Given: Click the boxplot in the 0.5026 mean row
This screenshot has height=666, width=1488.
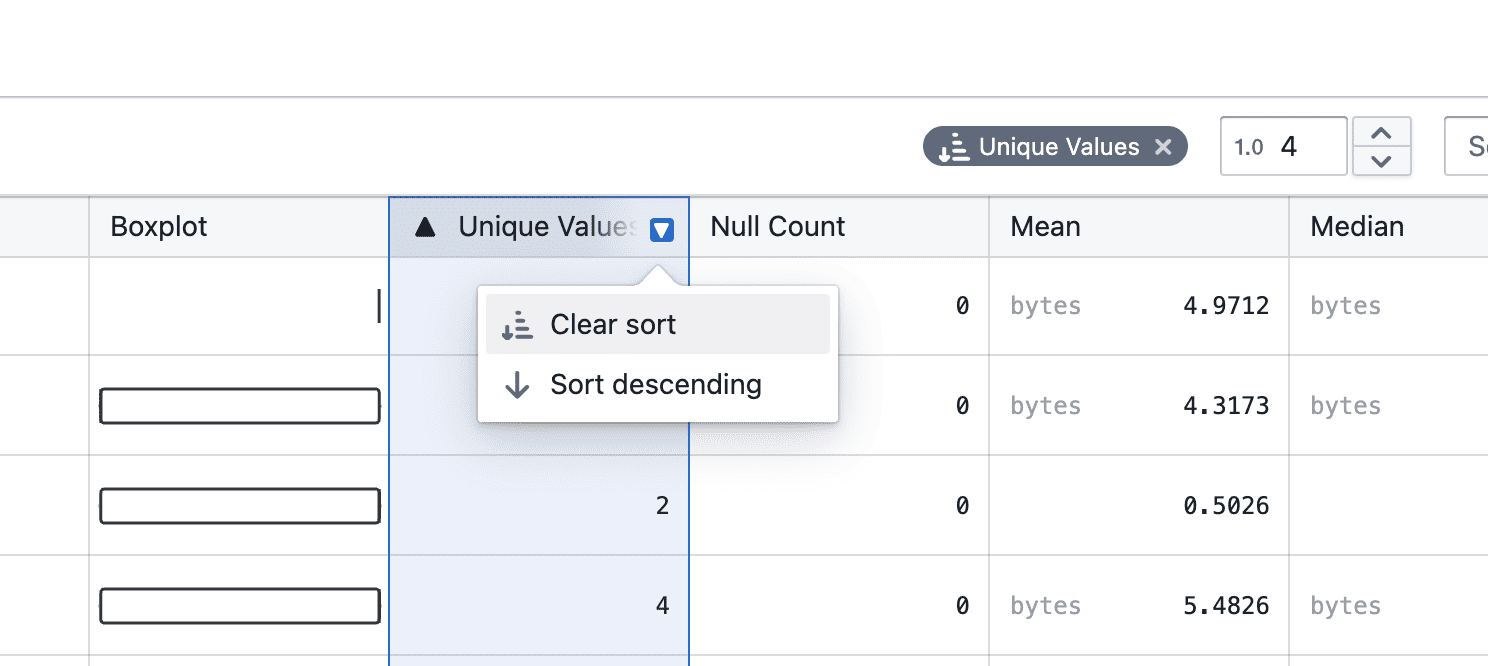Looking at the screenshot, I should (239, 506).
